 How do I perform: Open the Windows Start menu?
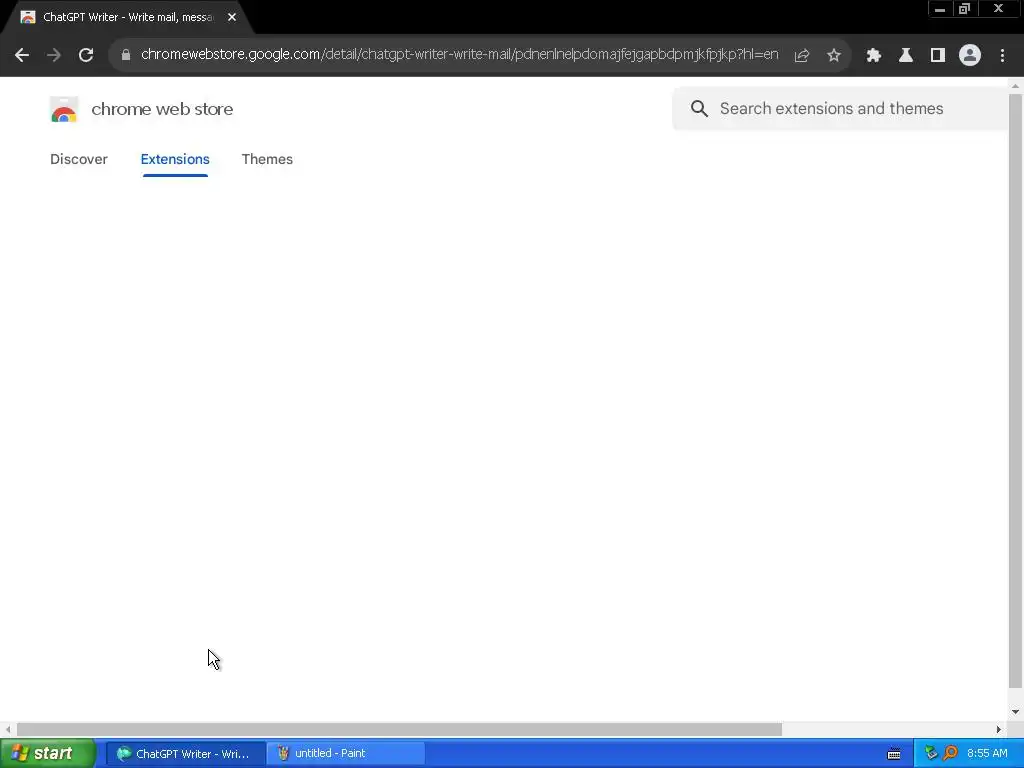click(48, 753)
